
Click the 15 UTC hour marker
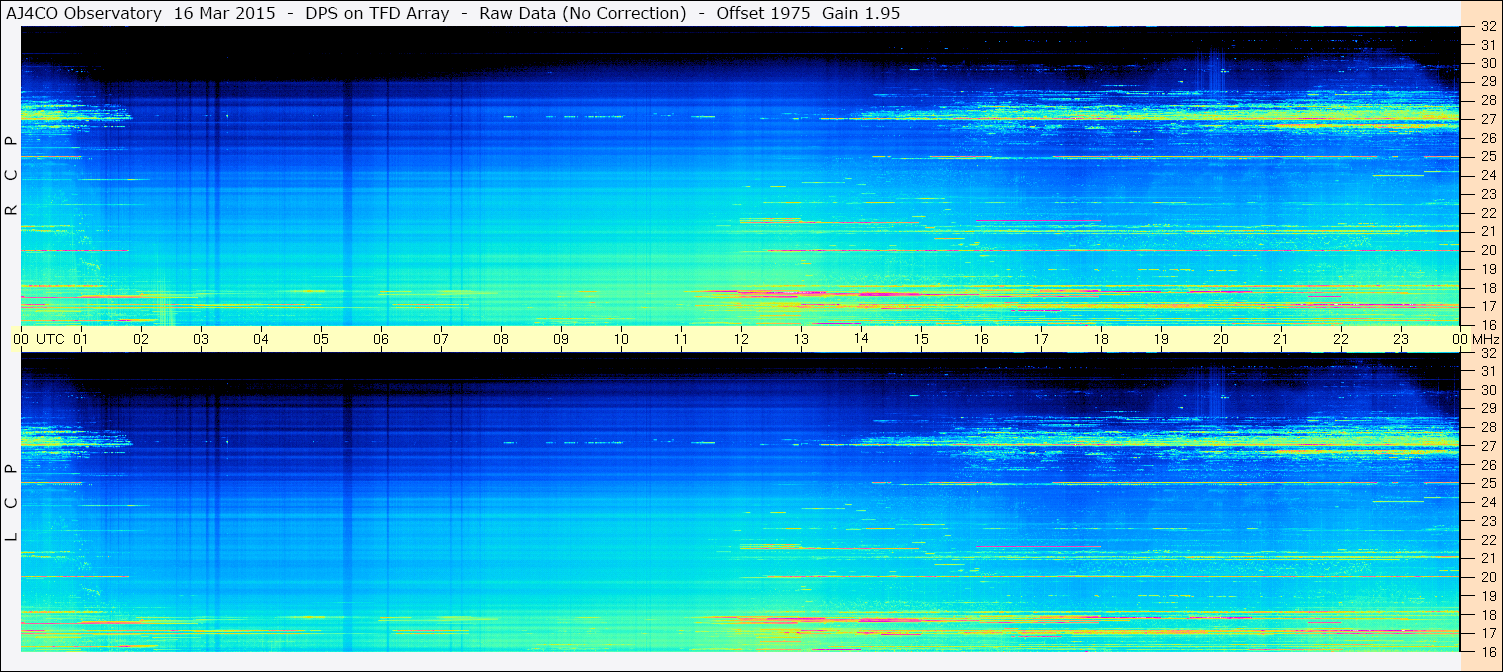(x=921, y=339)
